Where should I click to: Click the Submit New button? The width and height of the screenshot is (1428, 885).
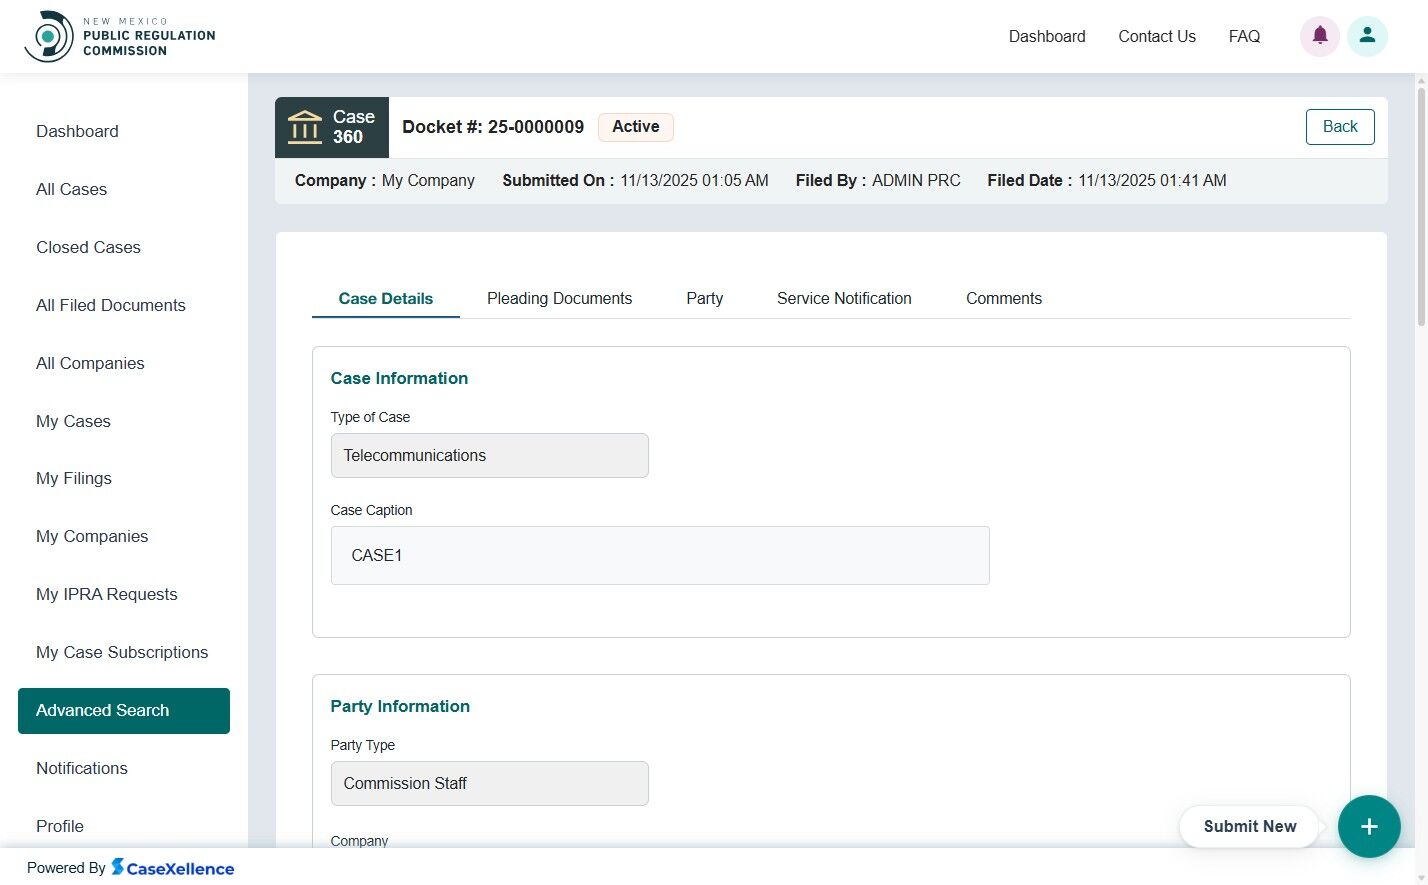[x=1250, y=826]
